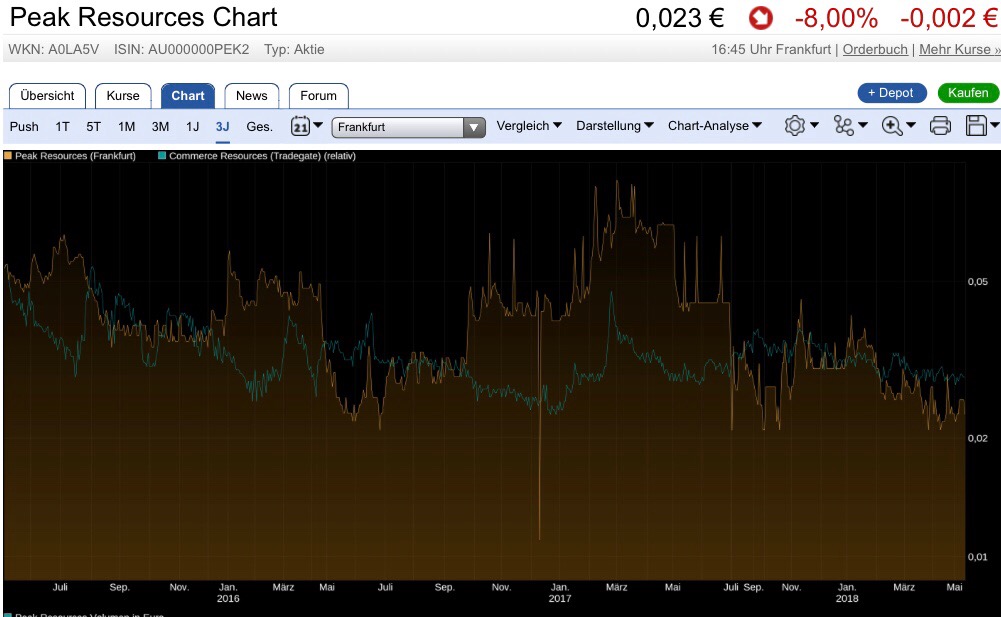The width and height of the screenshot is (1001, 617).
Task: Expand arrow next to calendar icon
Action: pos(318,125)
